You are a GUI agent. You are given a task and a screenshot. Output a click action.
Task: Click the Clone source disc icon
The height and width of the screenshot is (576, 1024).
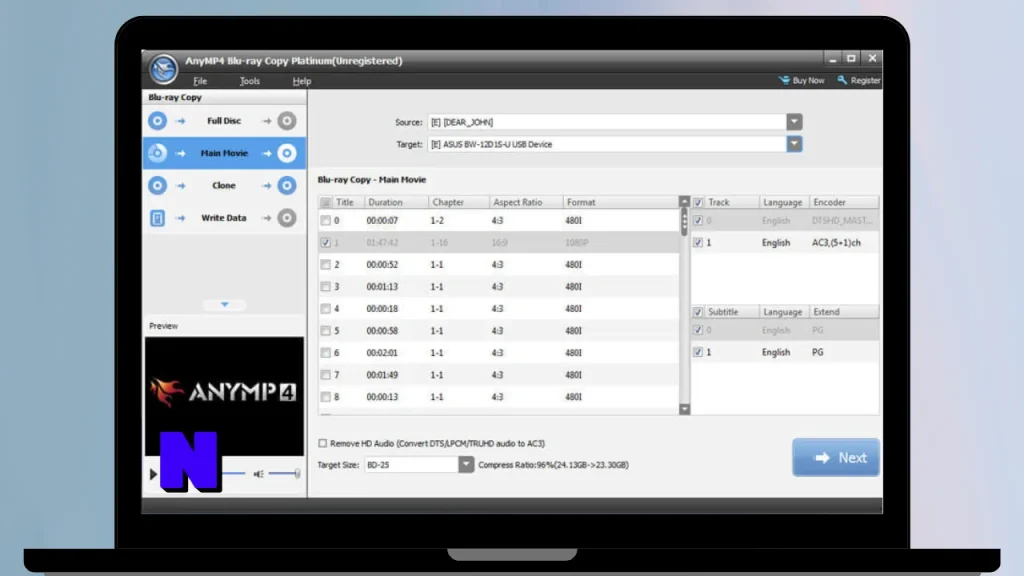pos(157,185)
